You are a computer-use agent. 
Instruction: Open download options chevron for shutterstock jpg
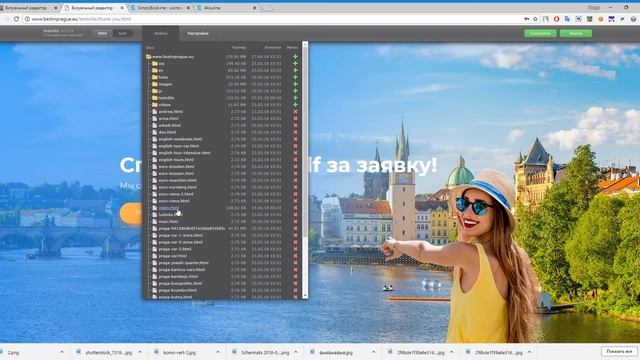[140, 352]
